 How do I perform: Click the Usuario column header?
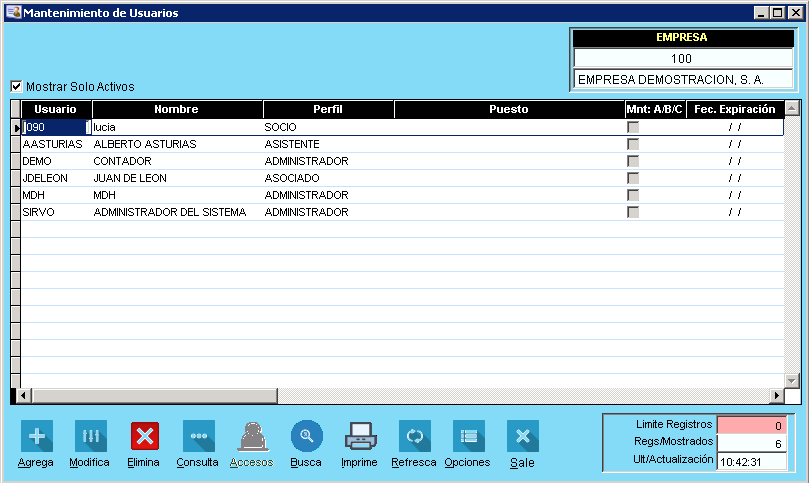tap(56, 109)
